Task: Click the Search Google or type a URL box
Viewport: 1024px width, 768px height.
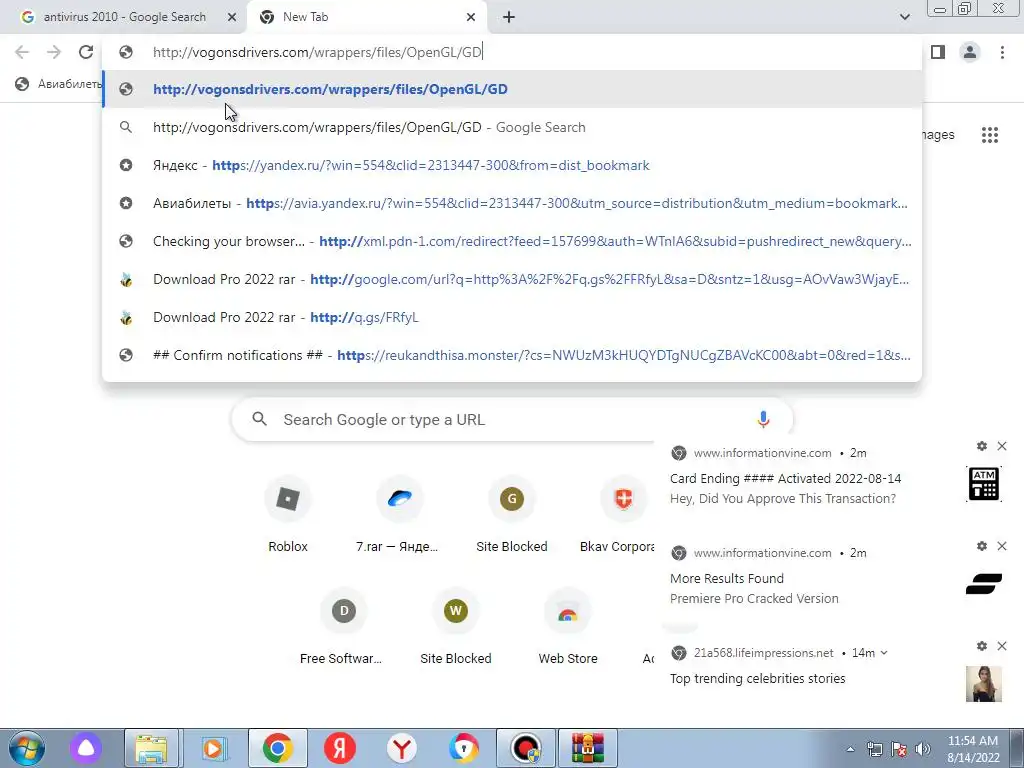Action: tap(512, 419)
